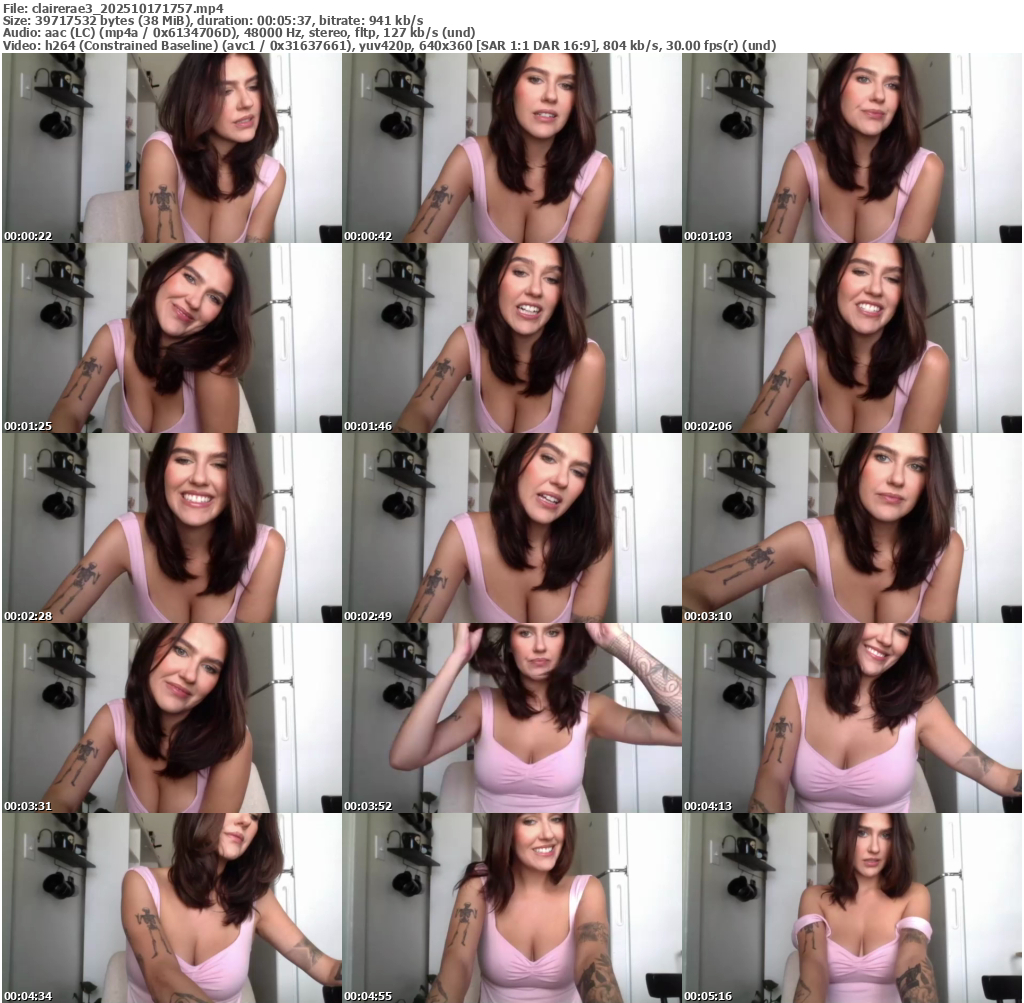Image resolution: width=1024 pixels, height=1003 pixels.
Task: Open the thumbnail frame stamped 00:00:22
Action: [172, 148]
